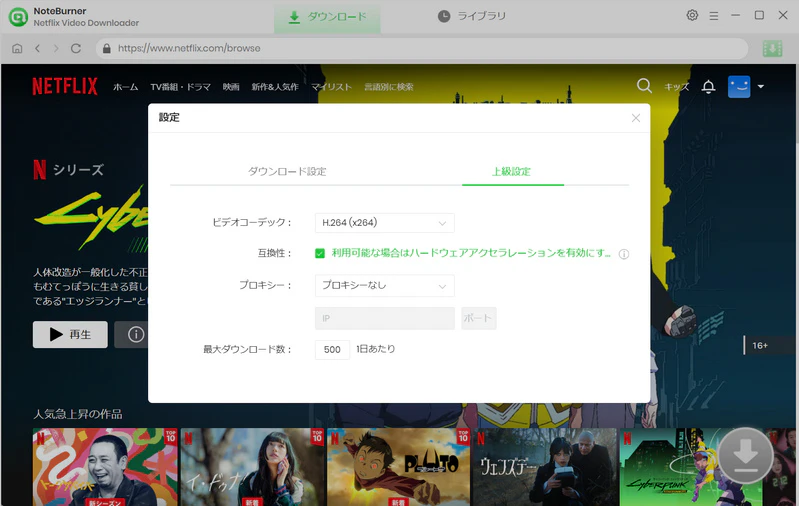Close the 設定 dialog with X

(636, 118)
